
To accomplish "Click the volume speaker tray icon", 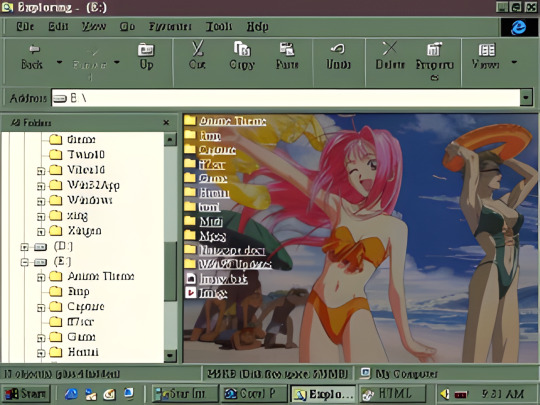I will tap(445, 394).
